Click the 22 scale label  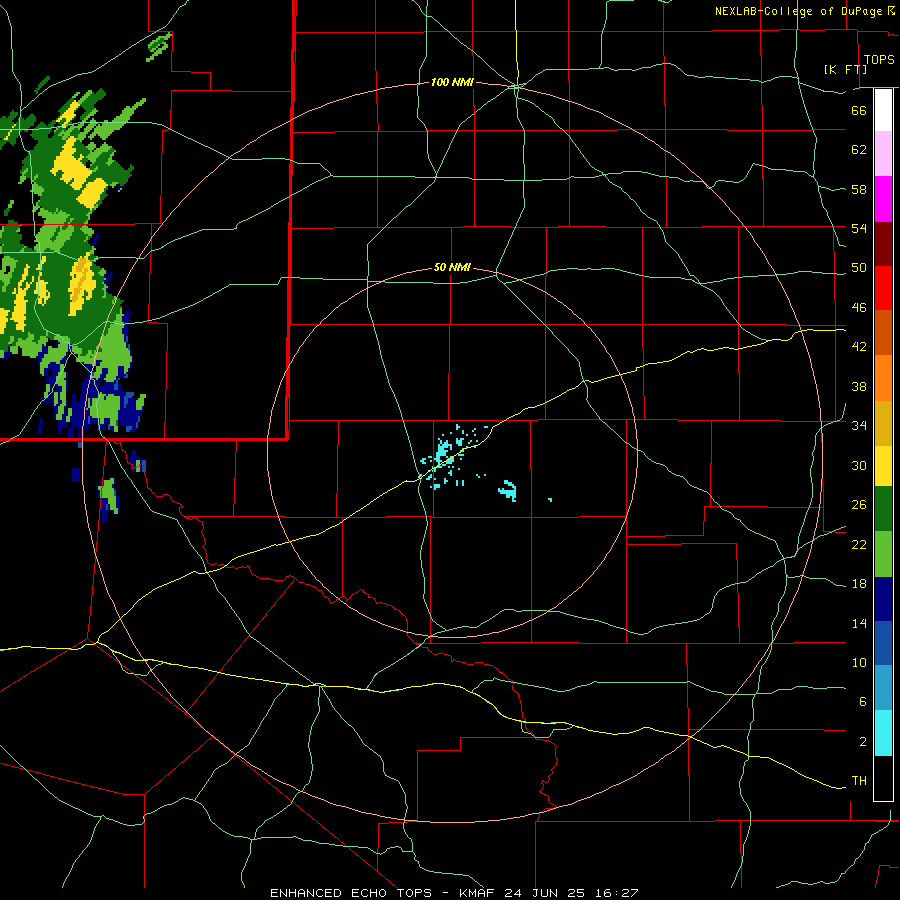pyautogui.click(x=859, y=544)
